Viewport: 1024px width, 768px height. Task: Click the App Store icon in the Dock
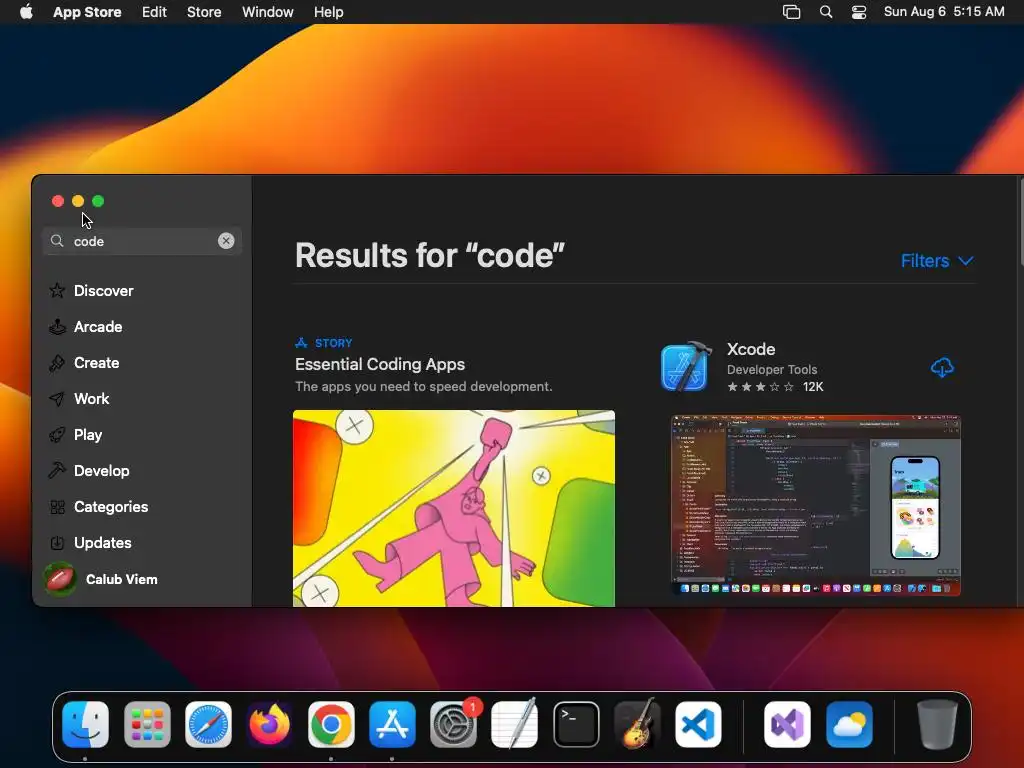(392, 724)
